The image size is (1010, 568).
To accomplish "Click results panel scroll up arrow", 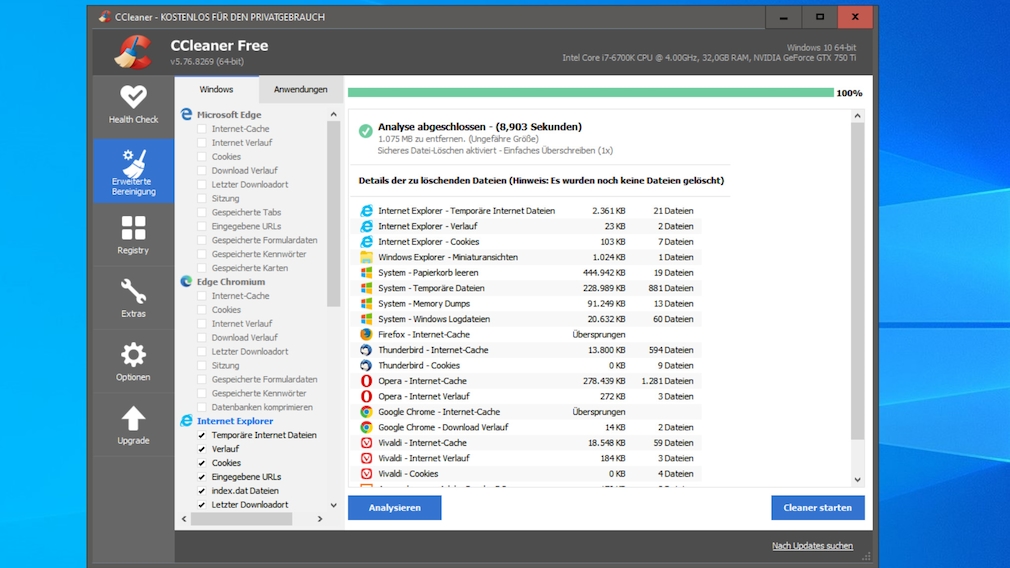I will (x=857, y=116).
